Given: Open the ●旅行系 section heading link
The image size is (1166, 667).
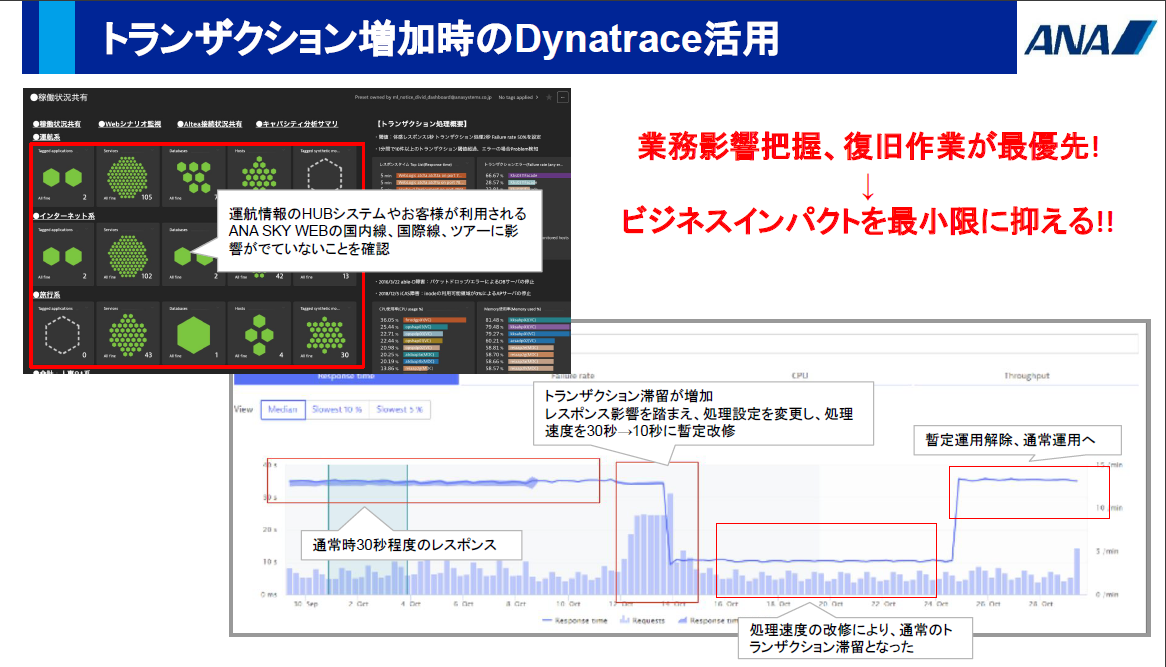Looking at the screenshot, I should pos(46,294).
